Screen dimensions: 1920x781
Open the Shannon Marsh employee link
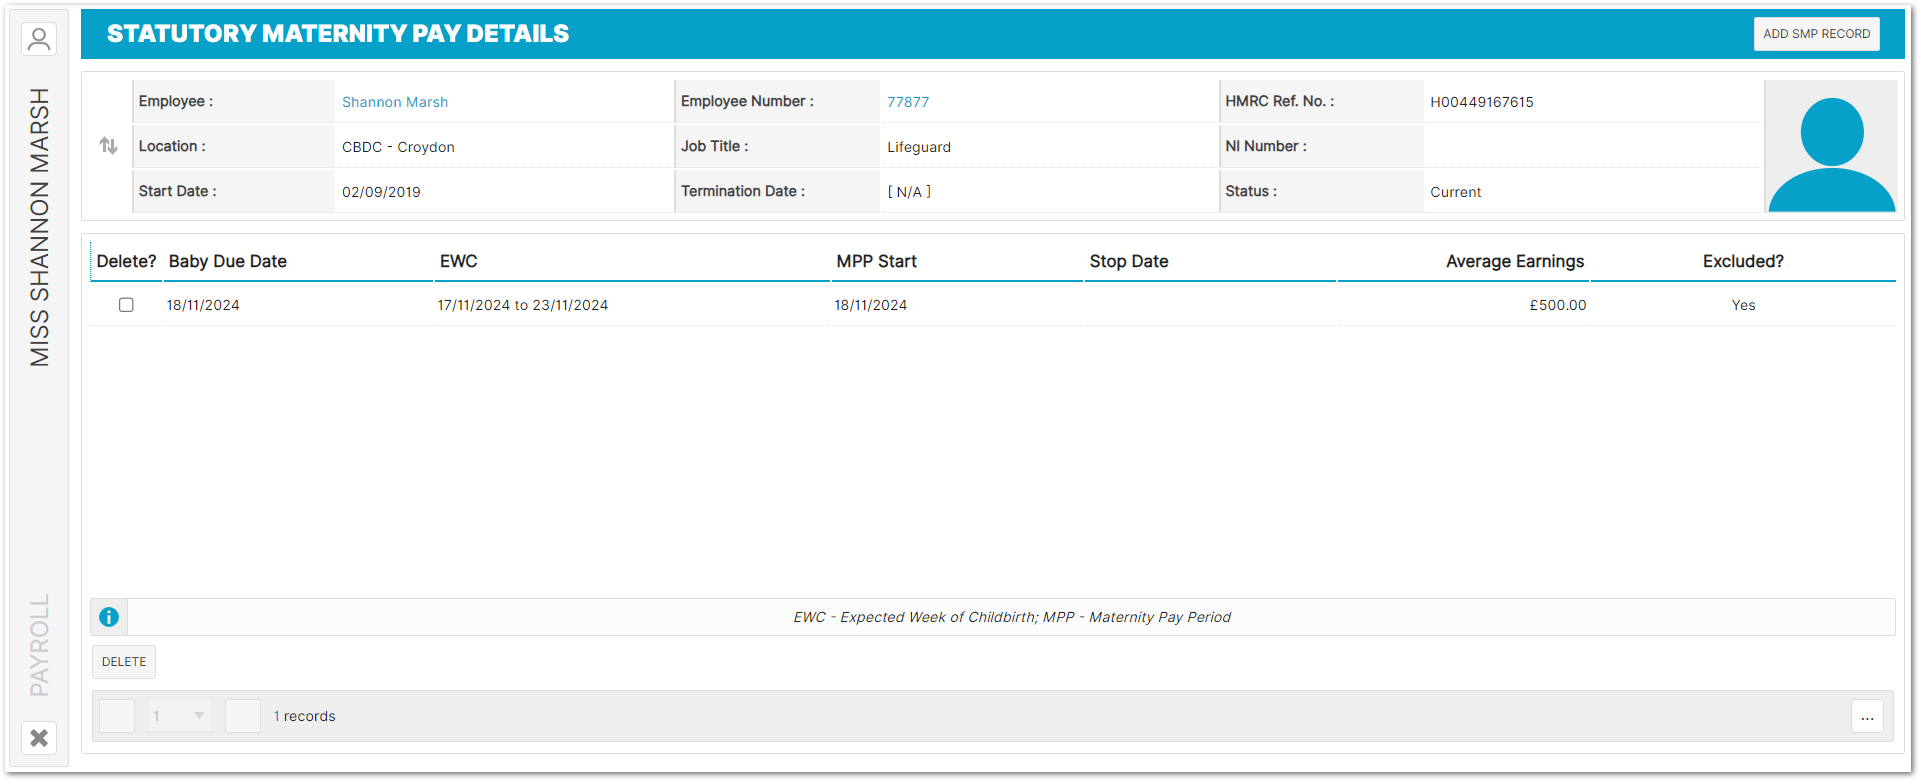tap(395, 102)
